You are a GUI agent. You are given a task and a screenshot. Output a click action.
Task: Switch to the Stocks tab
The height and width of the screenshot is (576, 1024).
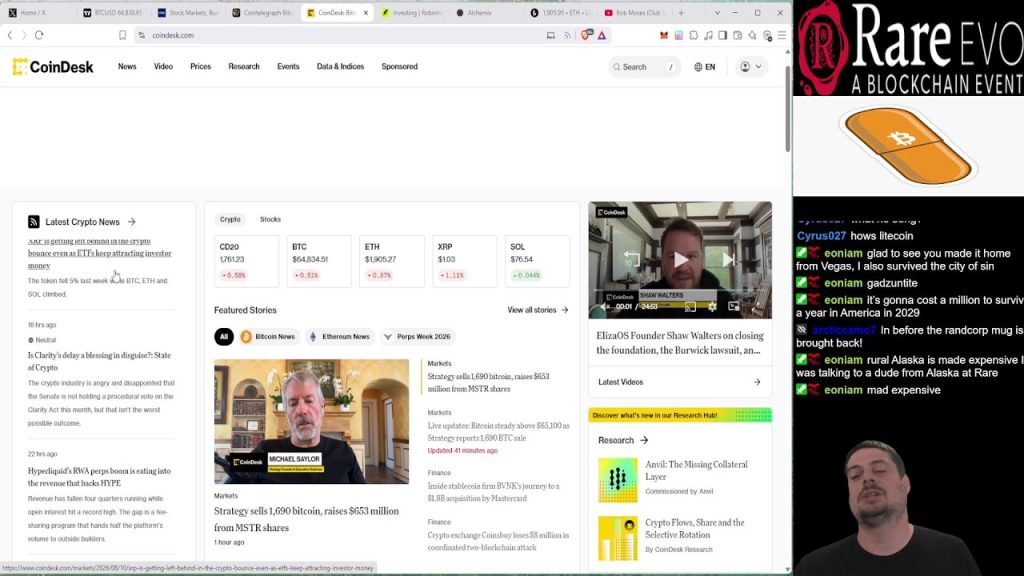coord(270,219)
